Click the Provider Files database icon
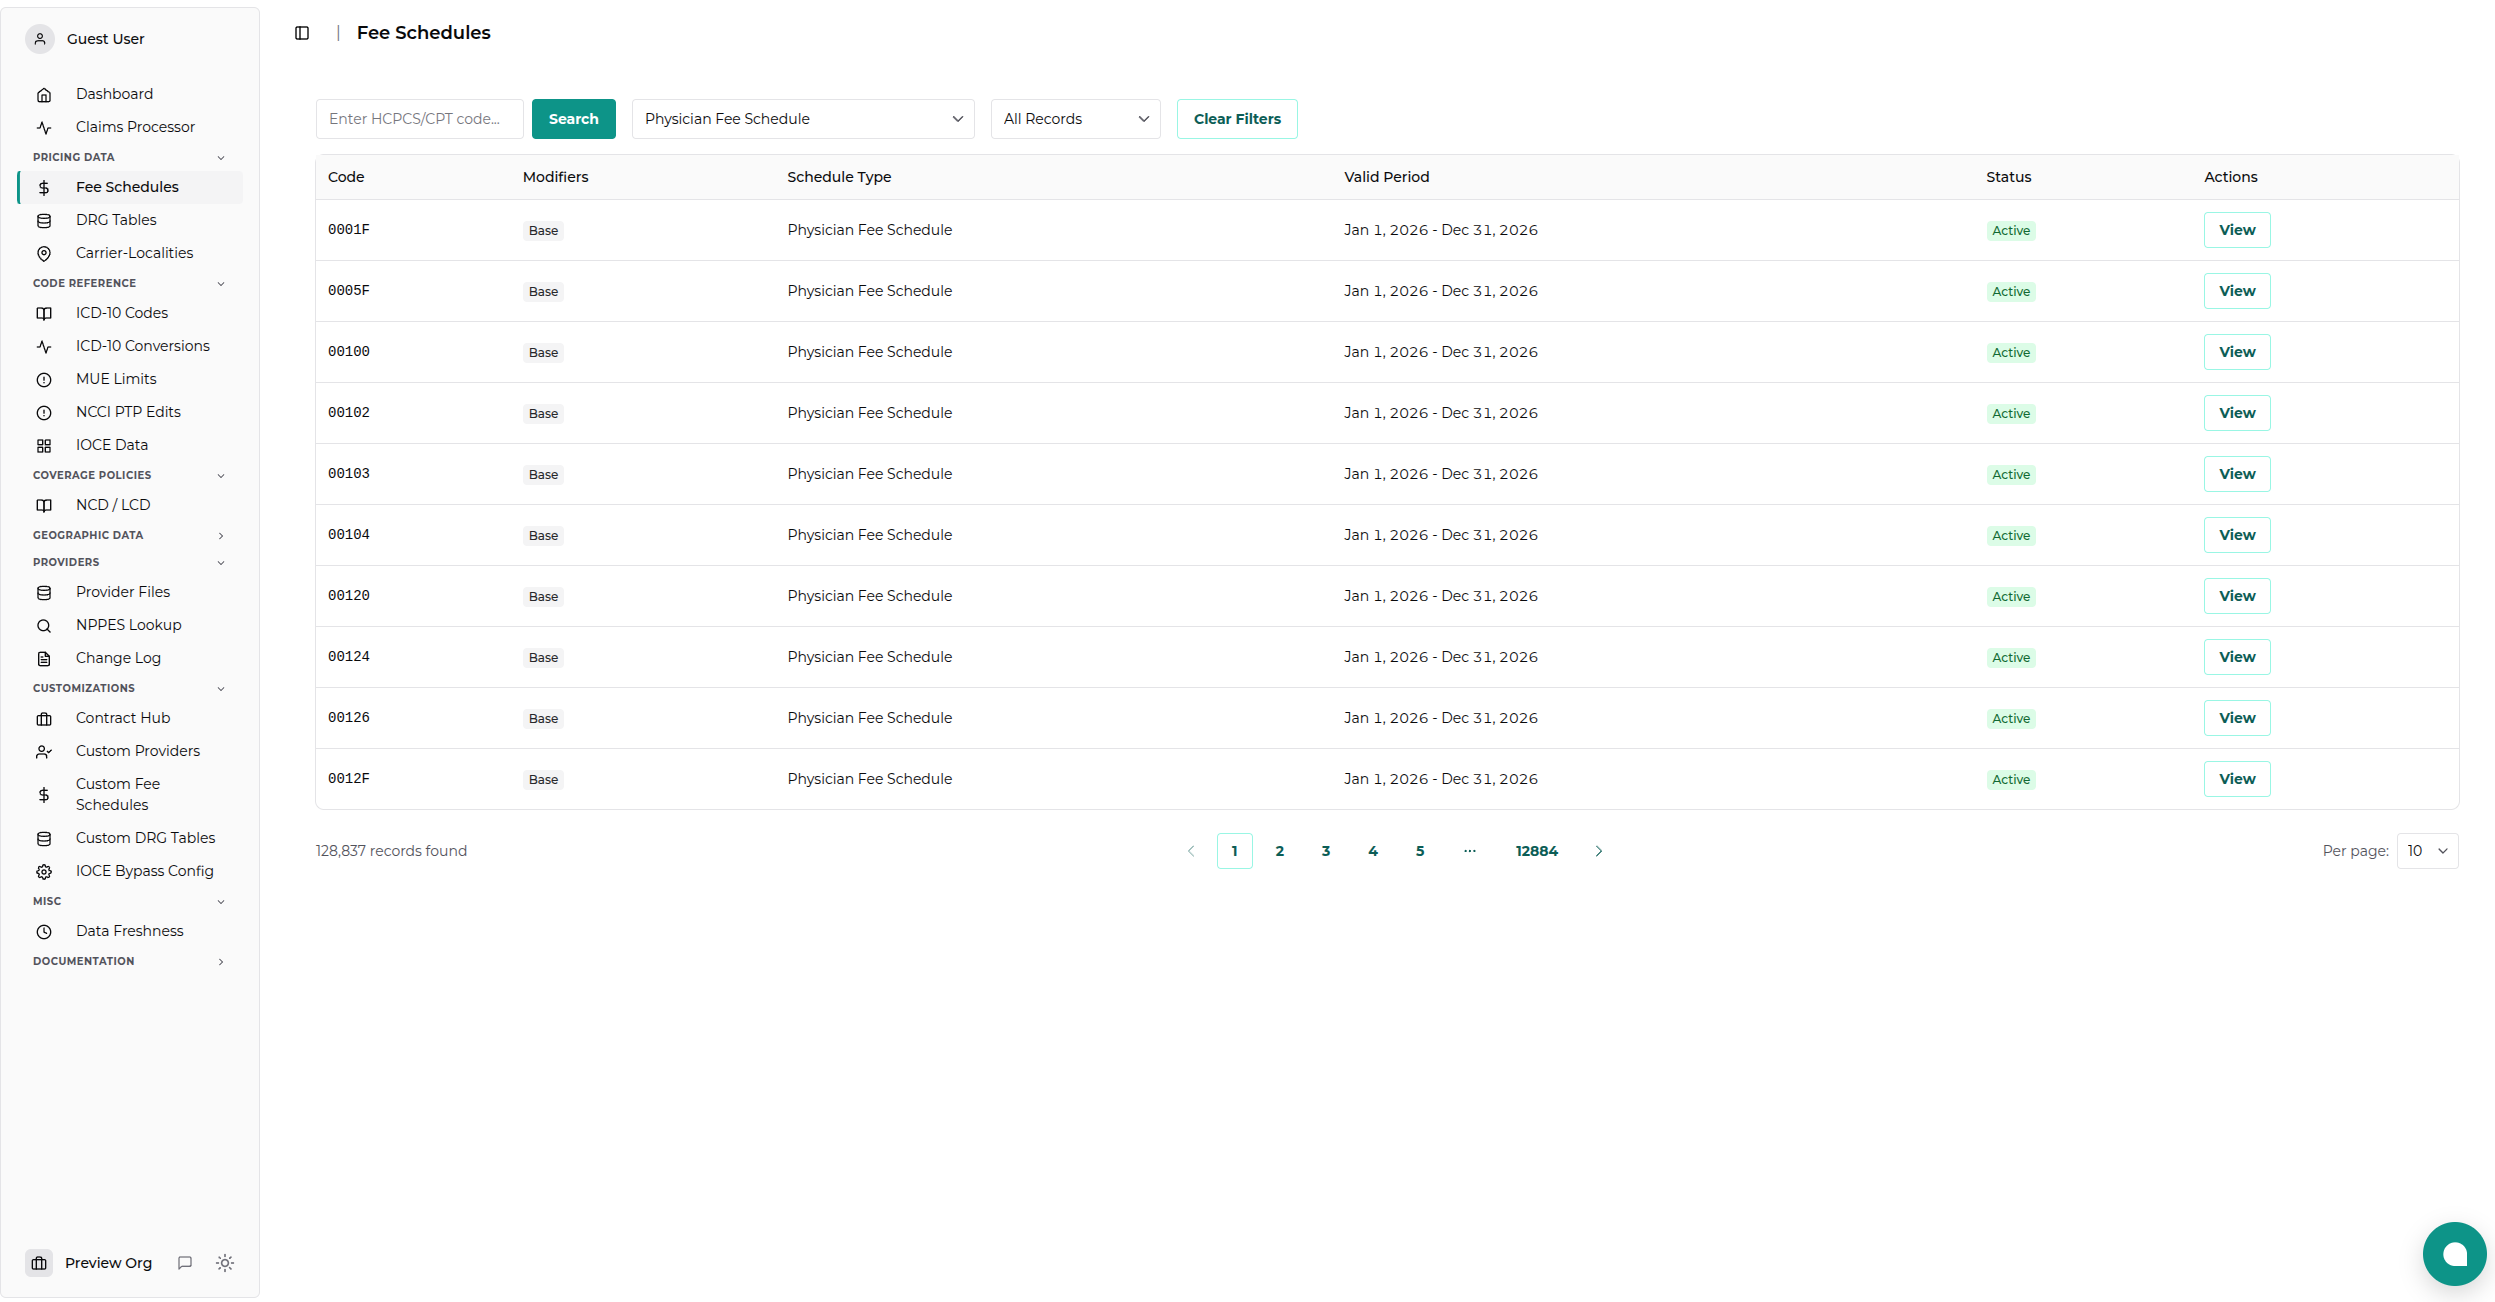The height and width of the screenshot is (1302, 2495). [x=44, y=593]
